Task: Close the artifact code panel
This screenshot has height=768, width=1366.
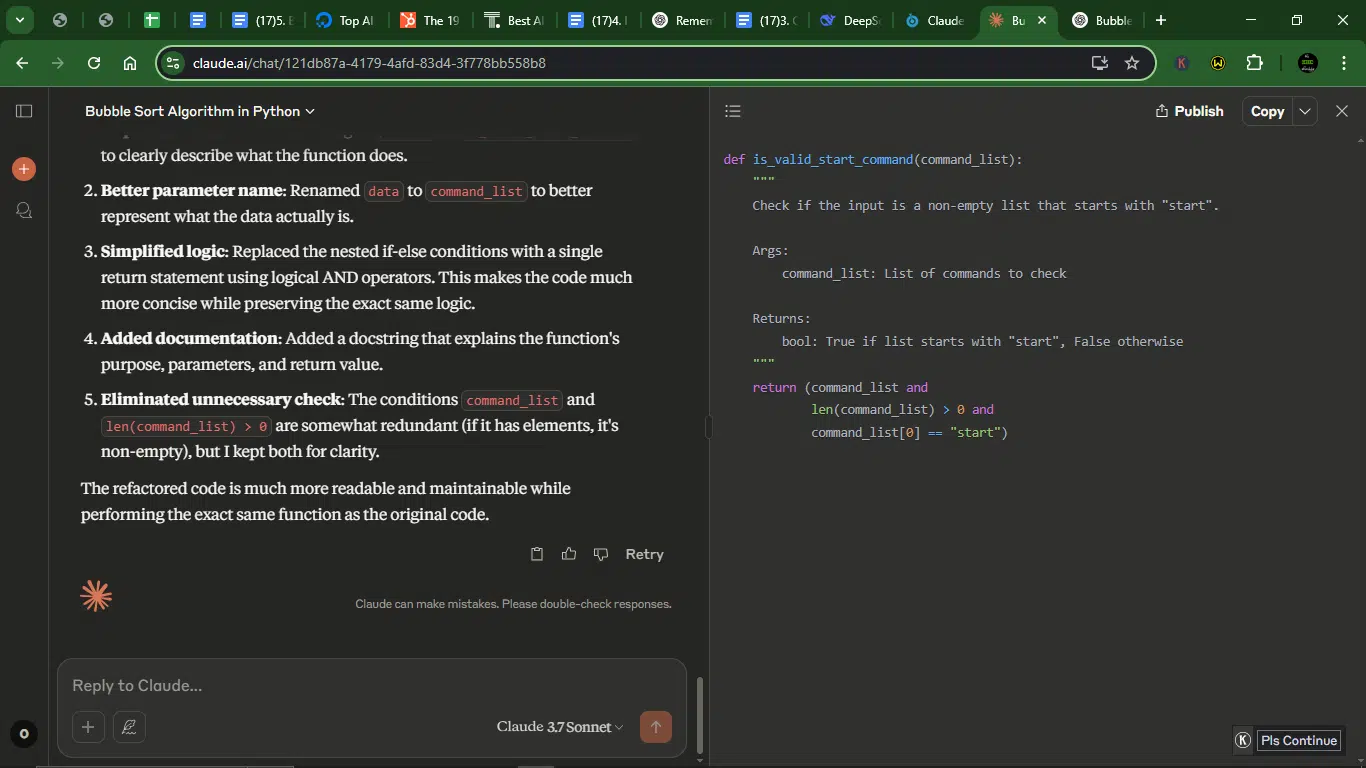Action: 1342,111
